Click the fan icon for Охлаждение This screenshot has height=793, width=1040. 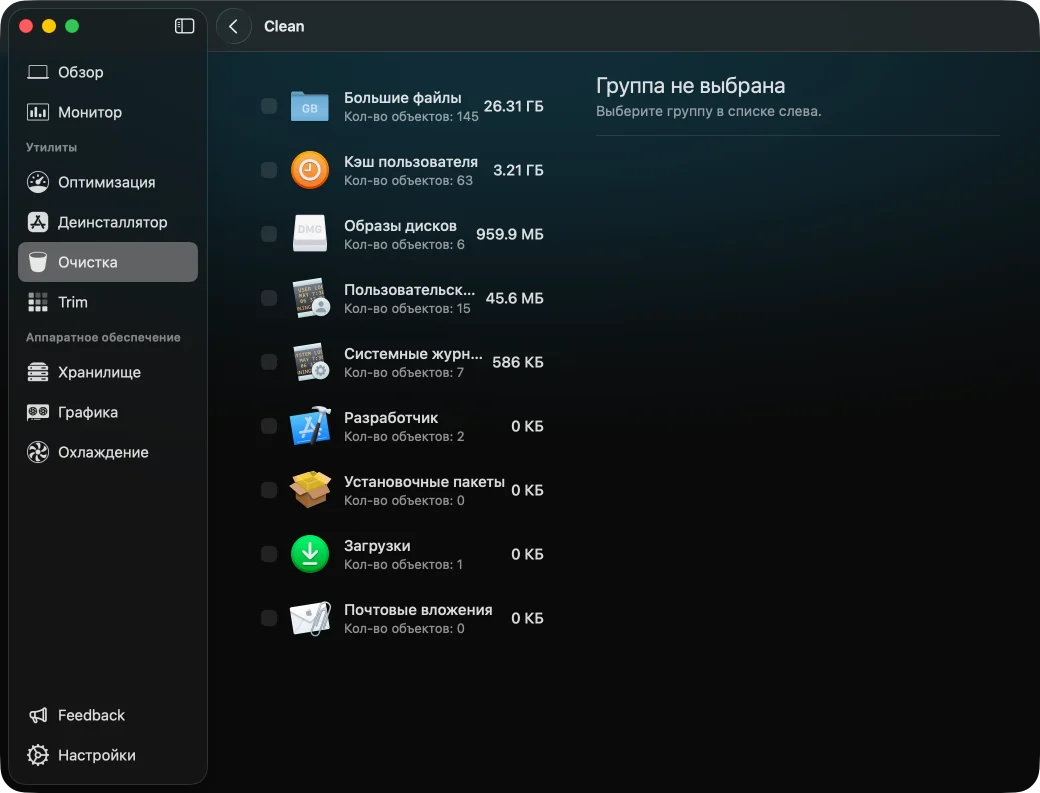(x=38, y=452)
